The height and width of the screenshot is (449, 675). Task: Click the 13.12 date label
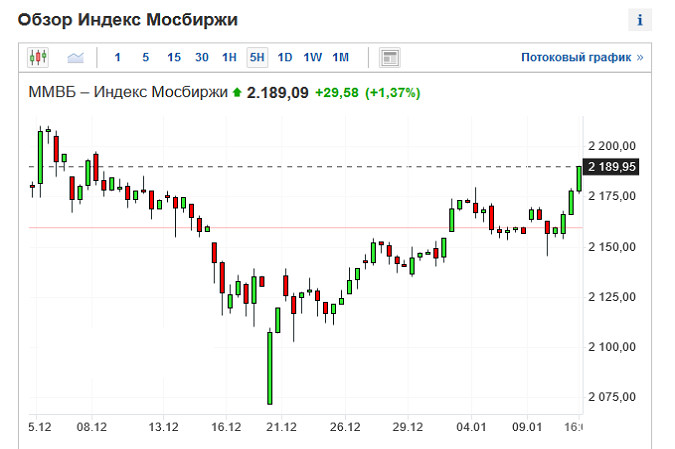tap(163, 427)
